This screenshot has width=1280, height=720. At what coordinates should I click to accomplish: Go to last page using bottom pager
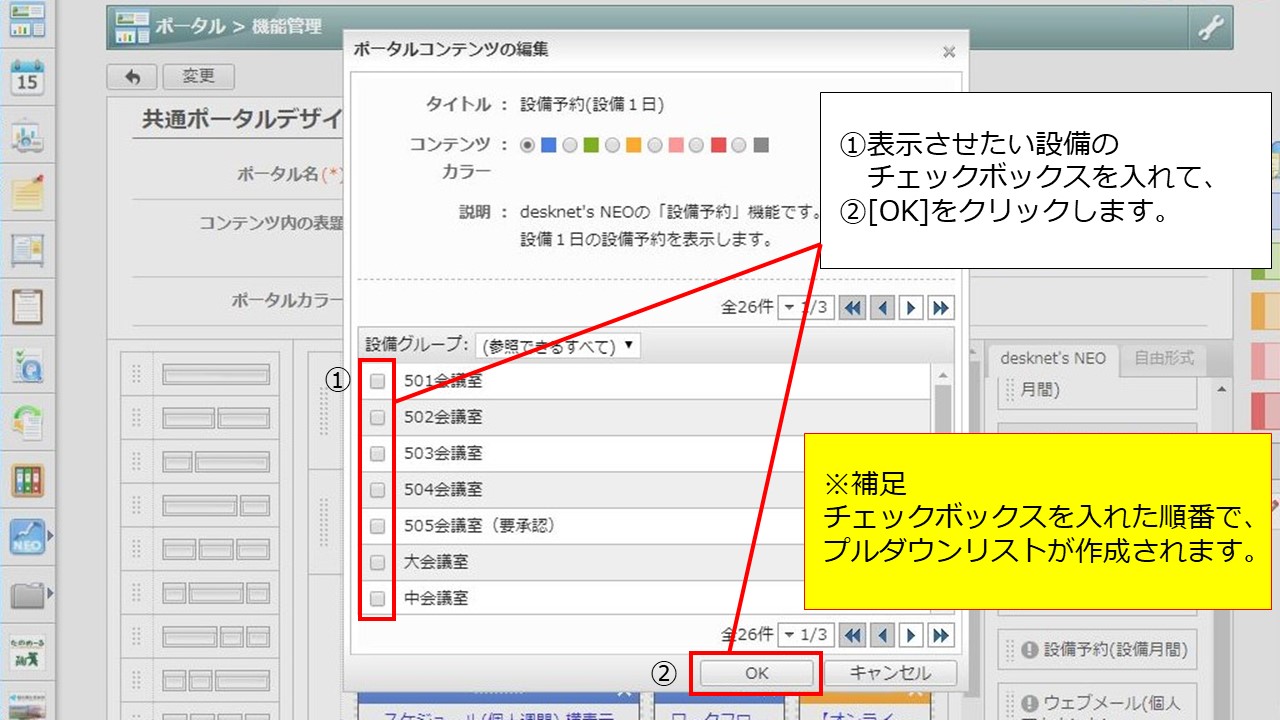(x=940, y=635)
